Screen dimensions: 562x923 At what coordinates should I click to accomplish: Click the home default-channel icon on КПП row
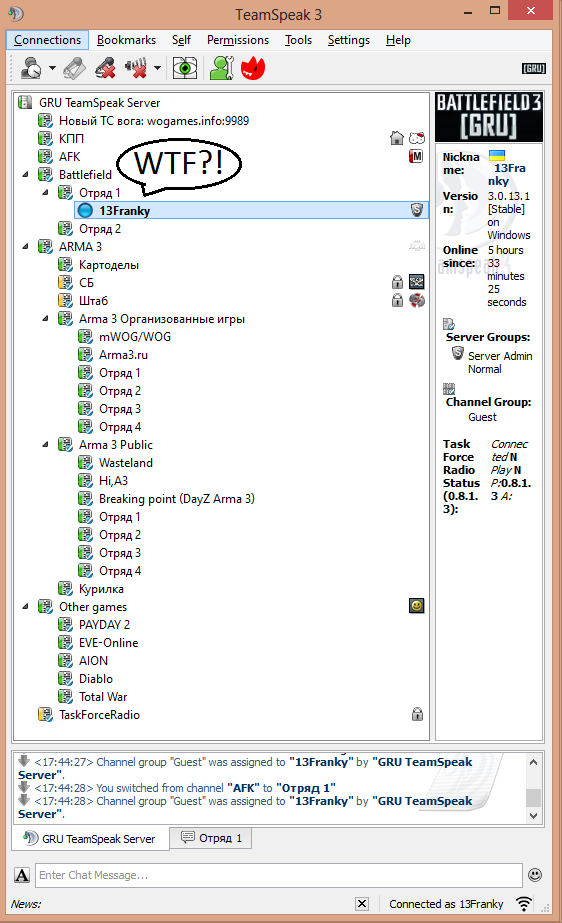click(397, 138)
